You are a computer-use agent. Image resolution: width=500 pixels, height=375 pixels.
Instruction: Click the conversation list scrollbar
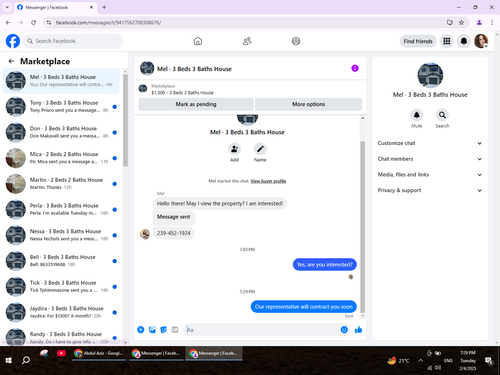(125, 120)
